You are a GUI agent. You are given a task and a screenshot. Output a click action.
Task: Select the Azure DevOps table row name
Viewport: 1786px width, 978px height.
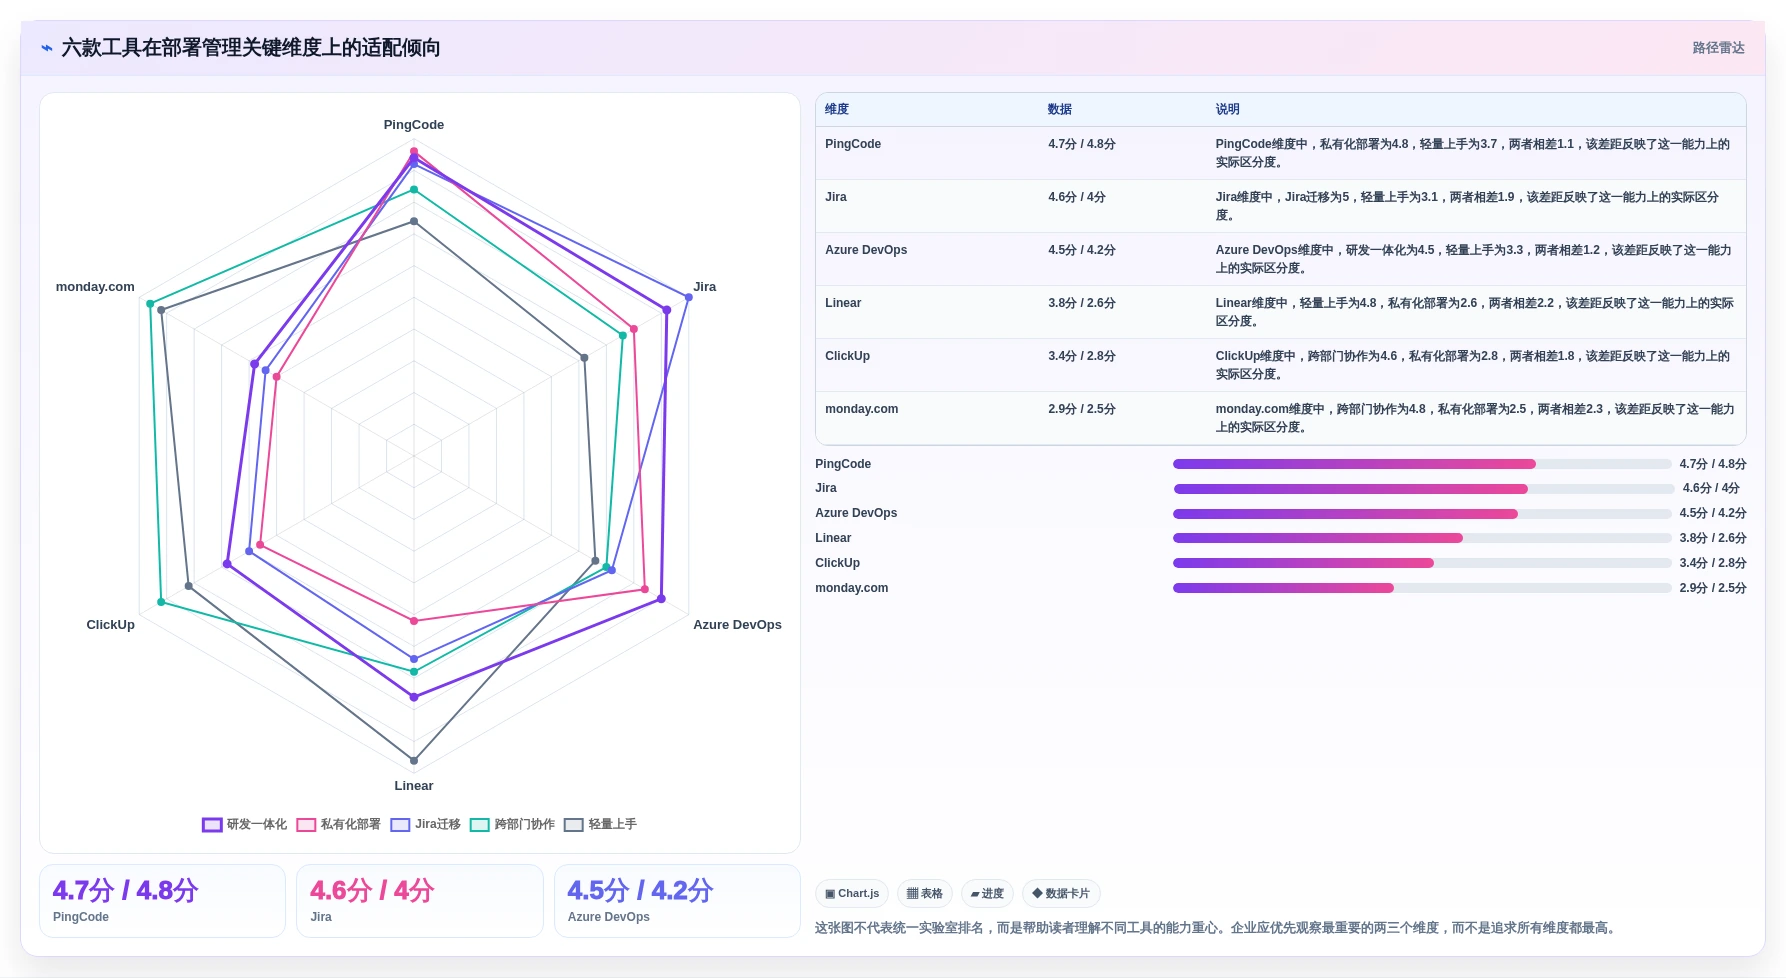[866, 250]
